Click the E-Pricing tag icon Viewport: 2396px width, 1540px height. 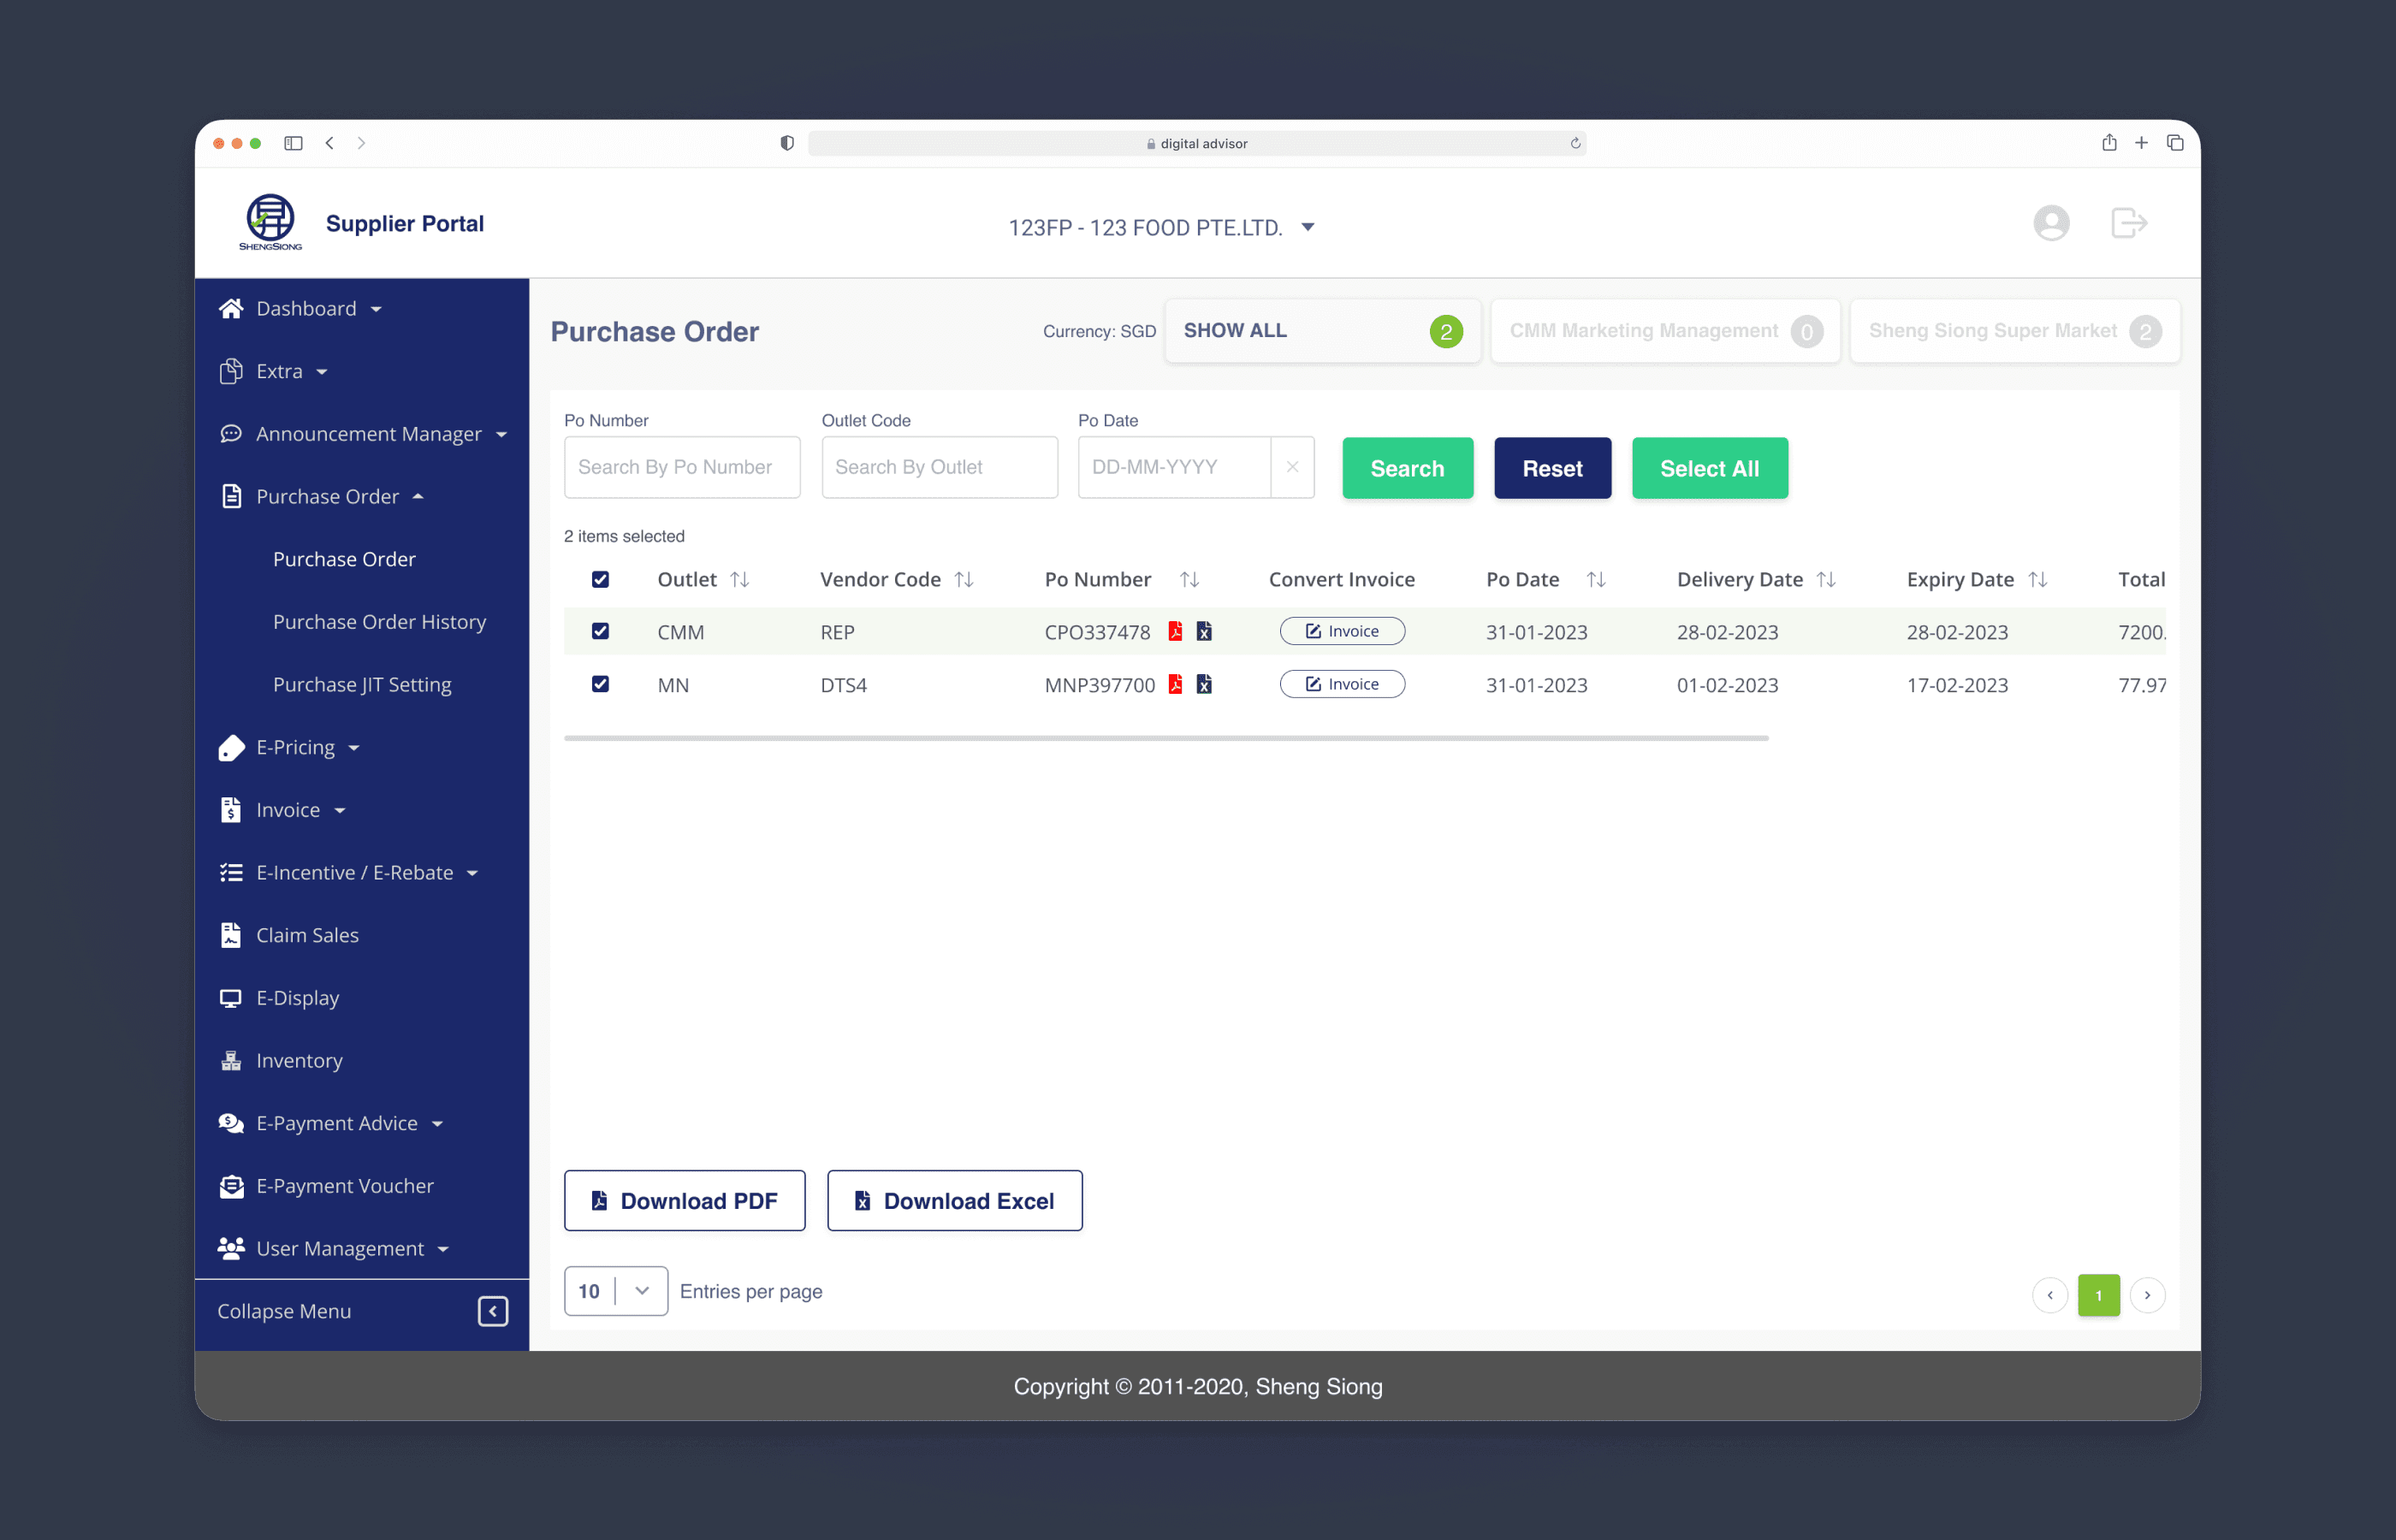coord(231,747)
